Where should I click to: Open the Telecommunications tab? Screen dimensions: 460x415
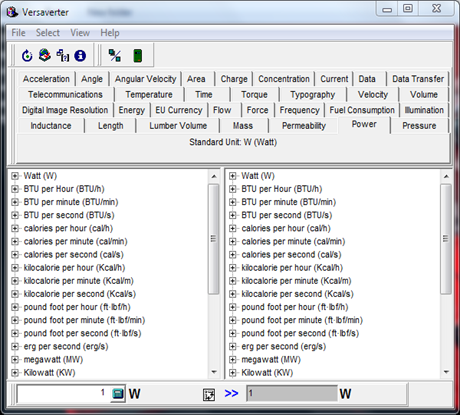pyautogui.click(x=65, y=95)
